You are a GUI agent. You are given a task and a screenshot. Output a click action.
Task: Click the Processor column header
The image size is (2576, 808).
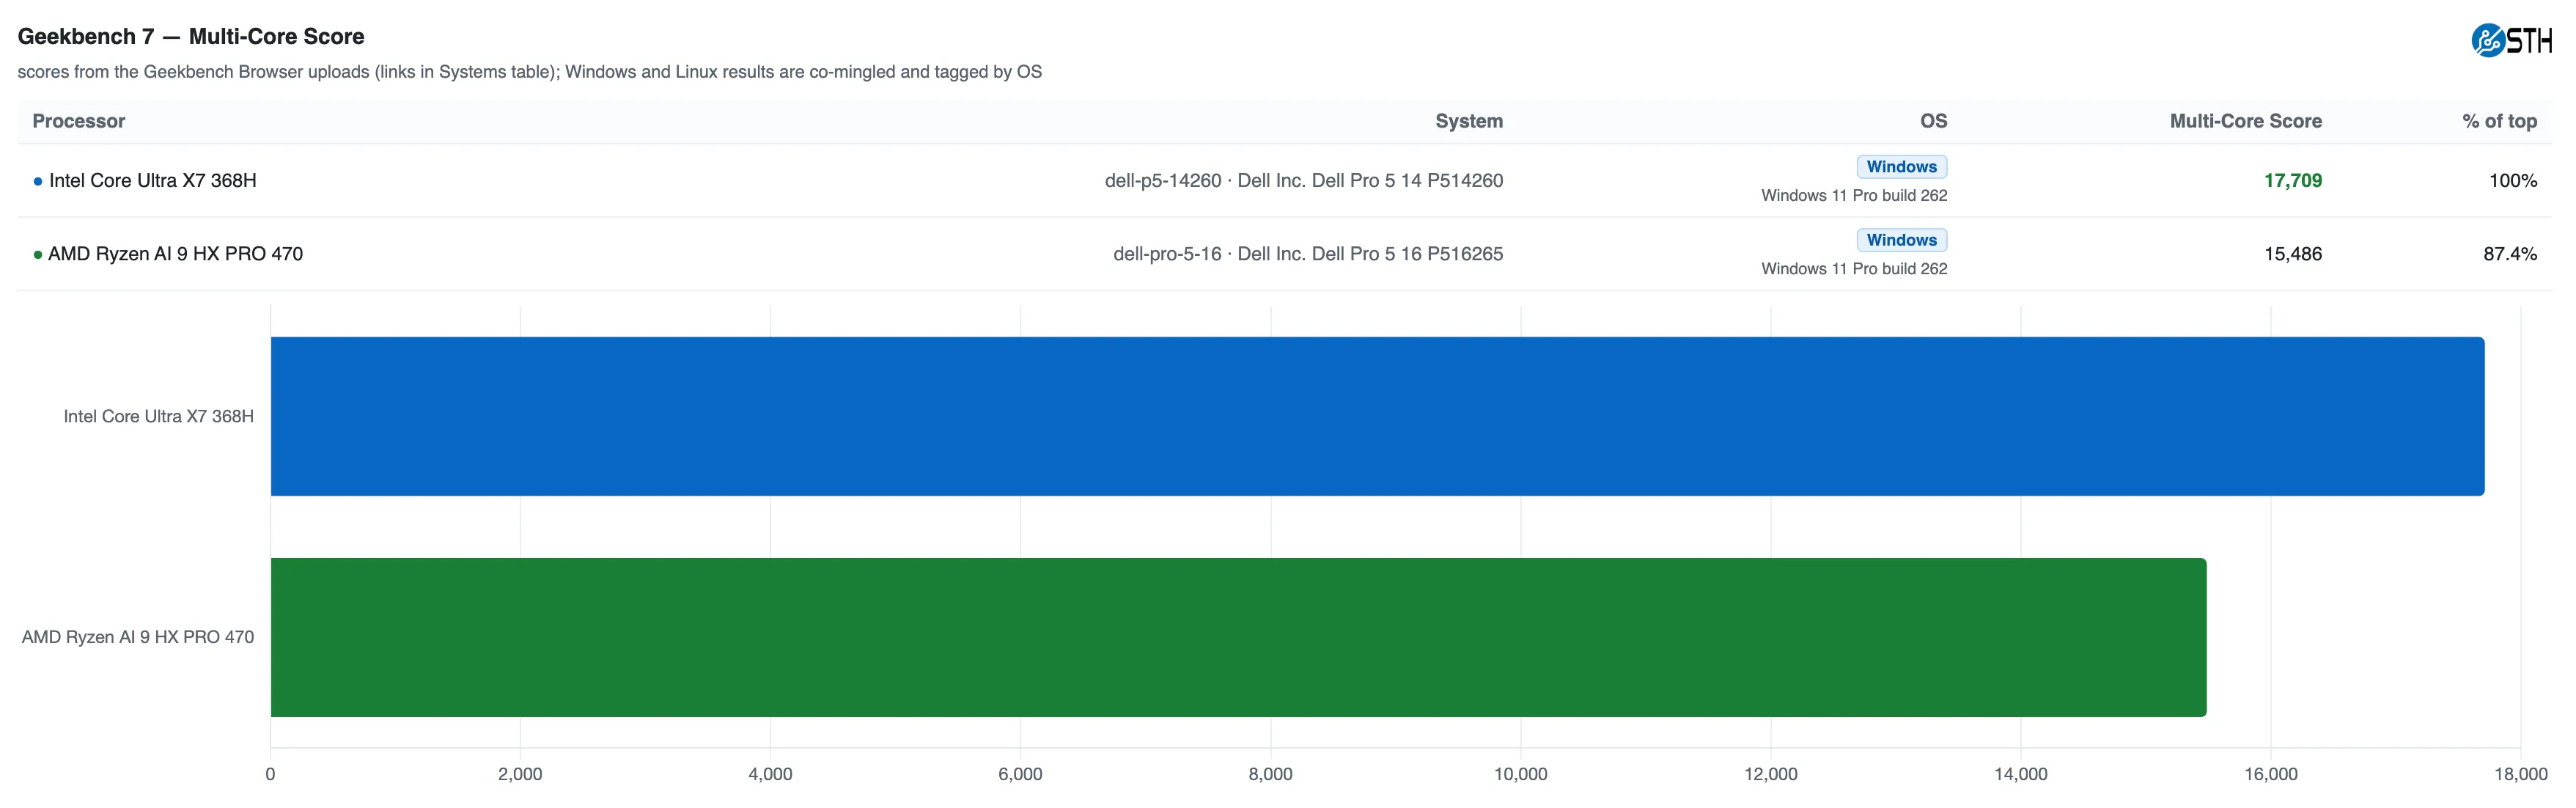[x=79, y=121]
